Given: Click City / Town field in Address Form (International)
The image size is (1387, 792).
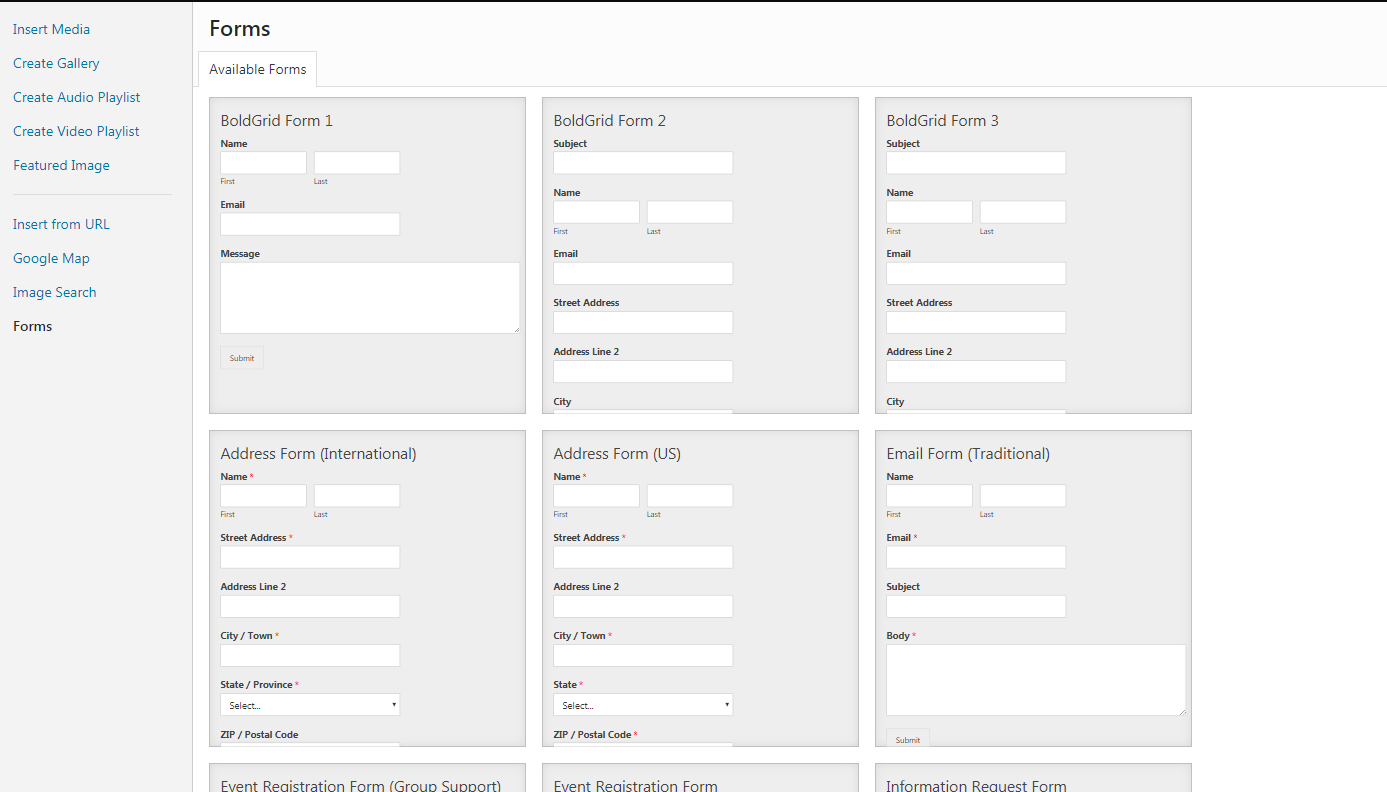Looking at the screenshot, I should click(x=310, y=655).
